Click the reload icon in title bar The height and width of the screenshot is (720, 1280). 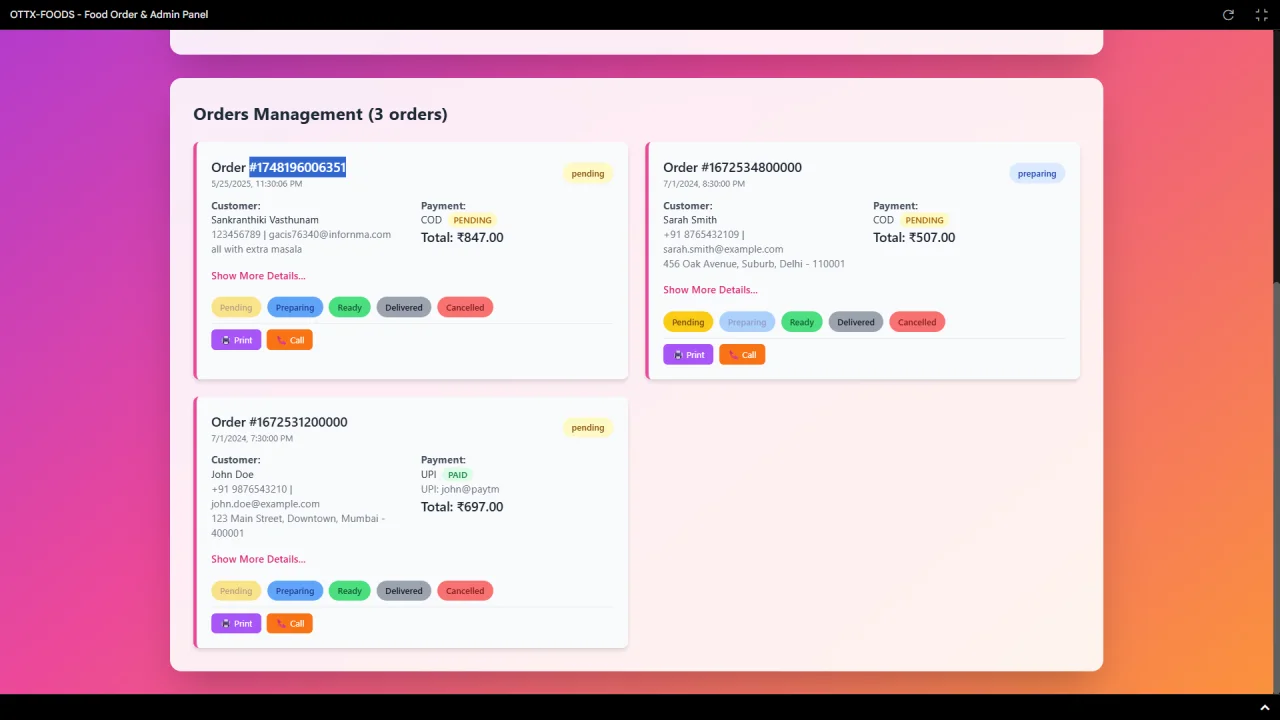tap(1228, 15)
